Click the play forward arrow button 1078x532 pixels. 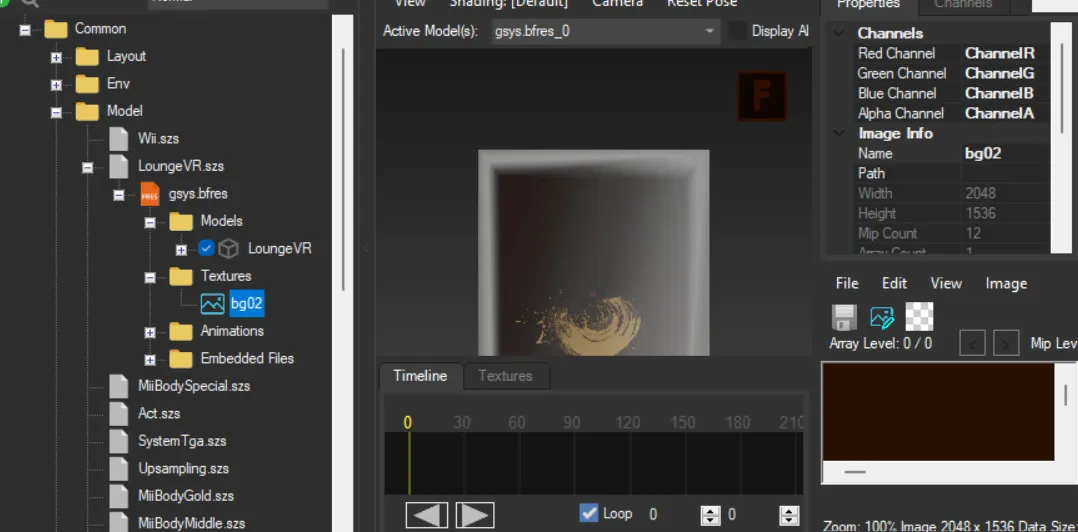click(x=475, y=515)
